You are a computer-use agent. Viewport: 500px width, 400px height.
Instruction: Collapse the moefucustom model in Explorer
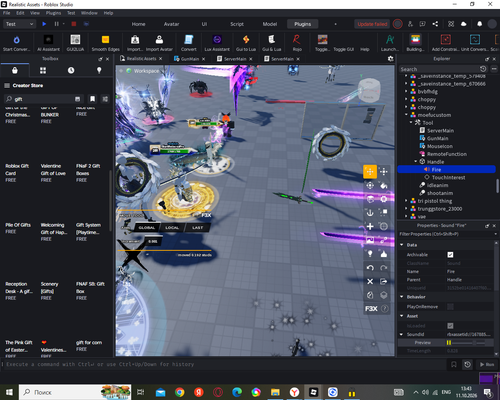(x=406, y=115)
